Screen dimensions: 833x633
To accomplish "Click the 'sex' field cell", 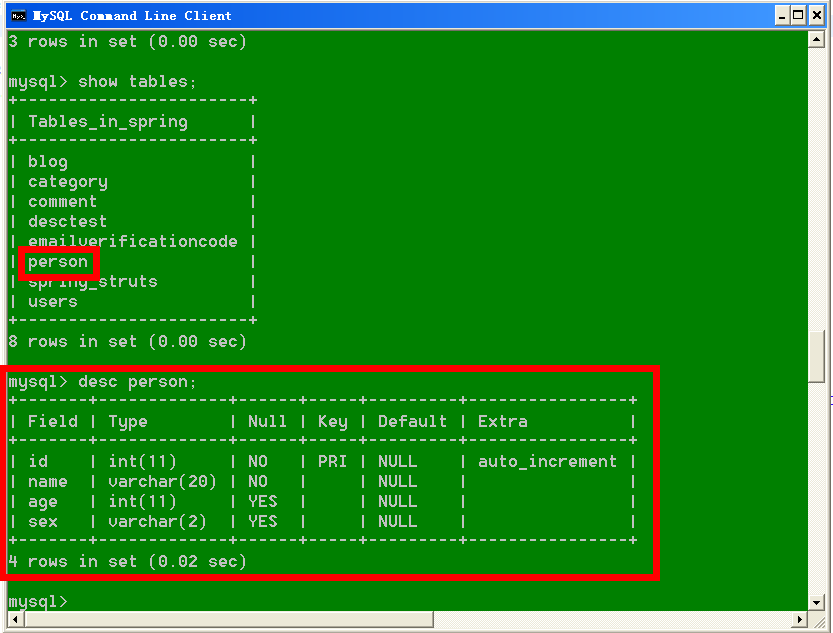I will click(x=42, y=521).
